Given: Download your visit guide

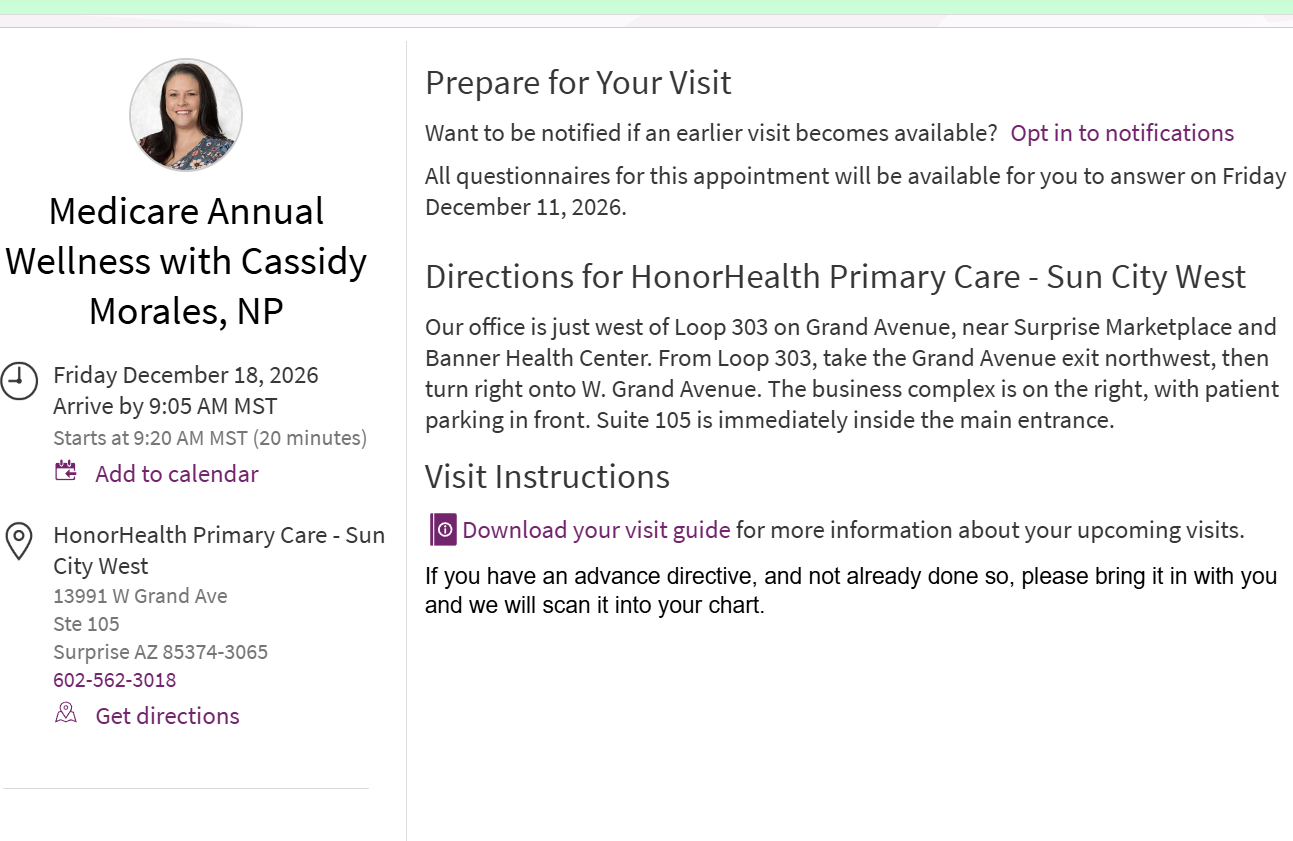Looking at the screenshot, I should pos(596,530).
